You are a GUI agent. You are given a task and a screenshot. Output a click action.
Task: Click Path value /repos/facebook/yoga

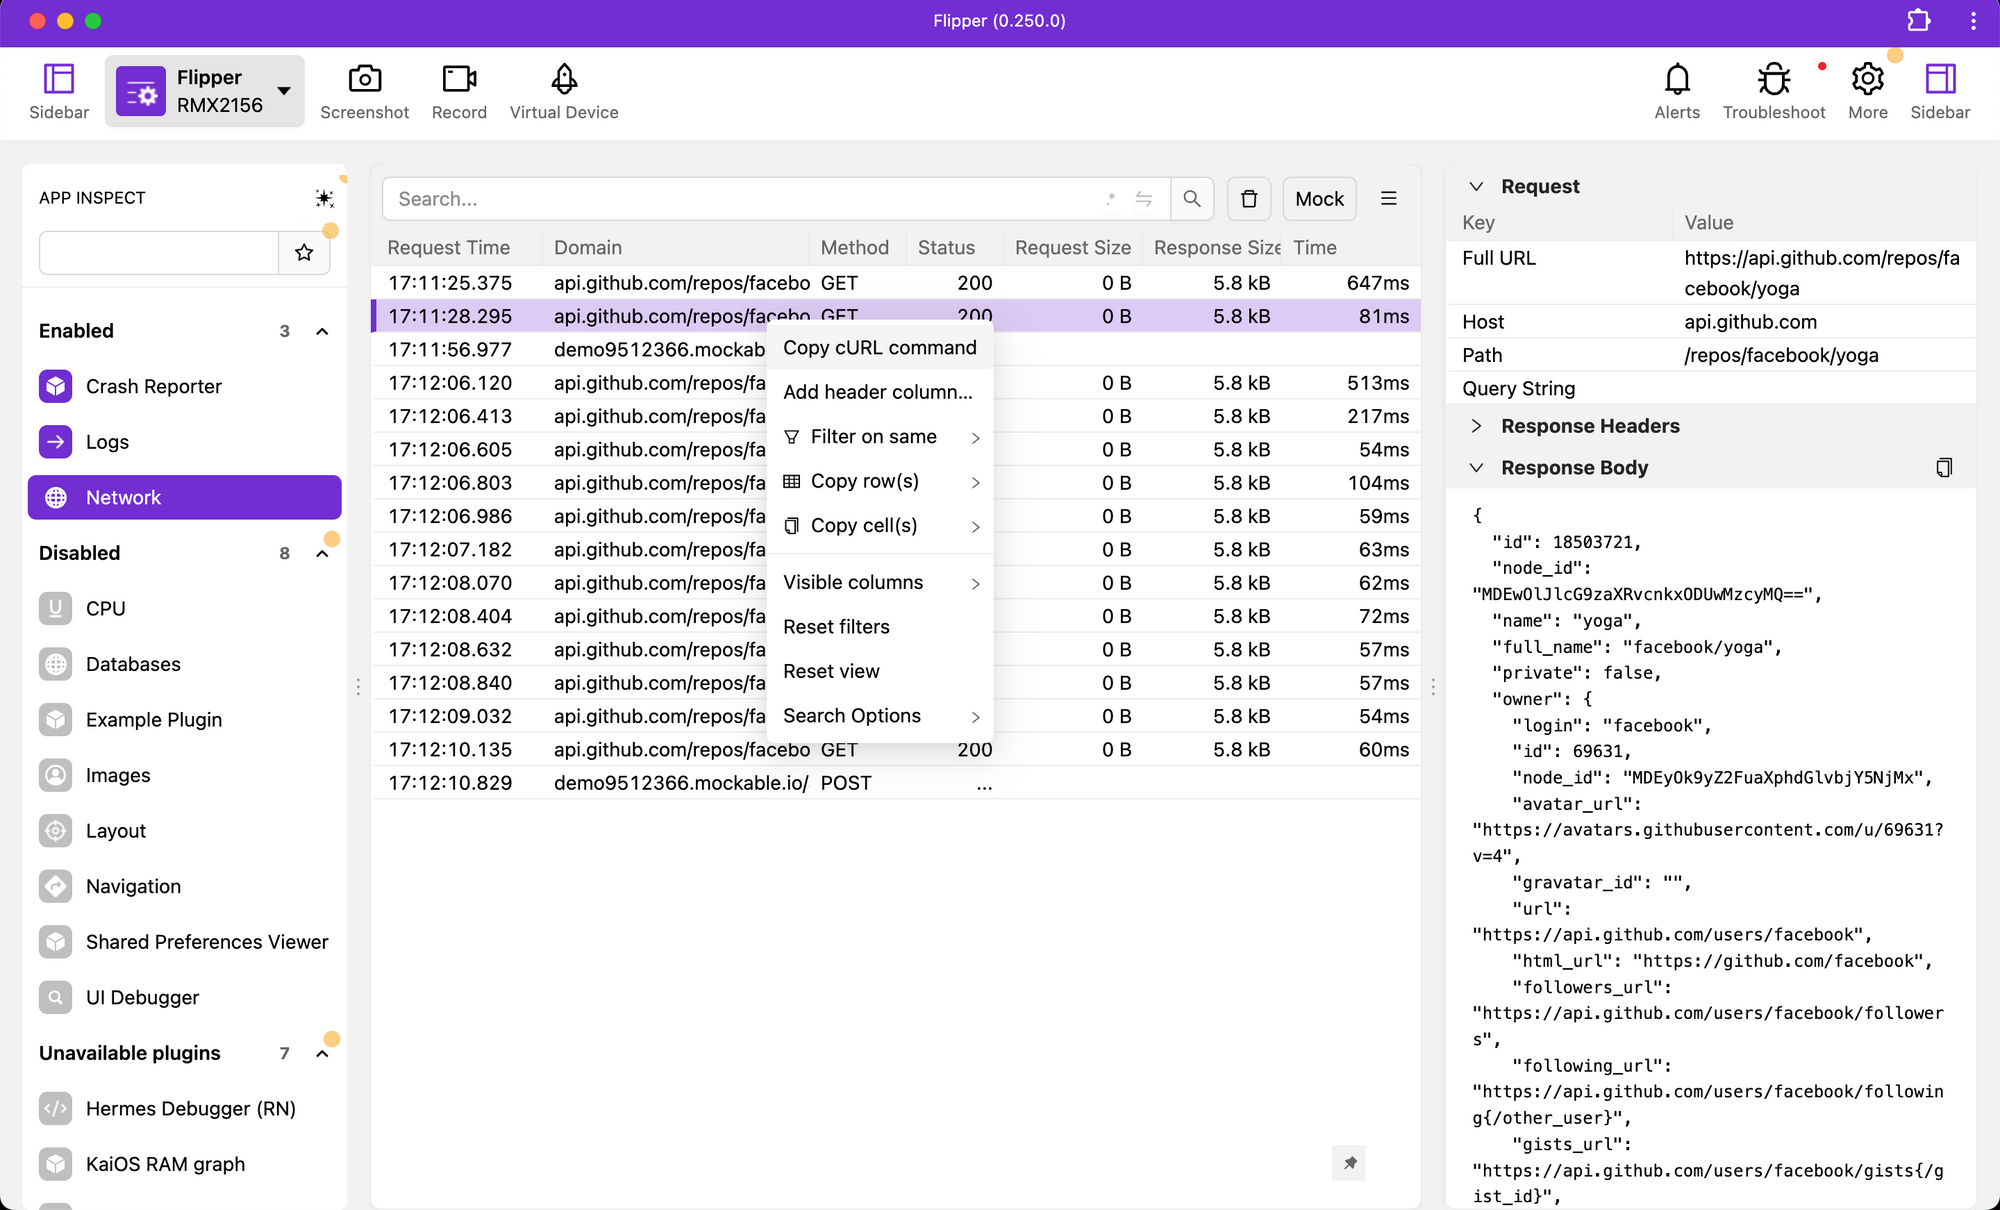click(x=1781, y=355)
